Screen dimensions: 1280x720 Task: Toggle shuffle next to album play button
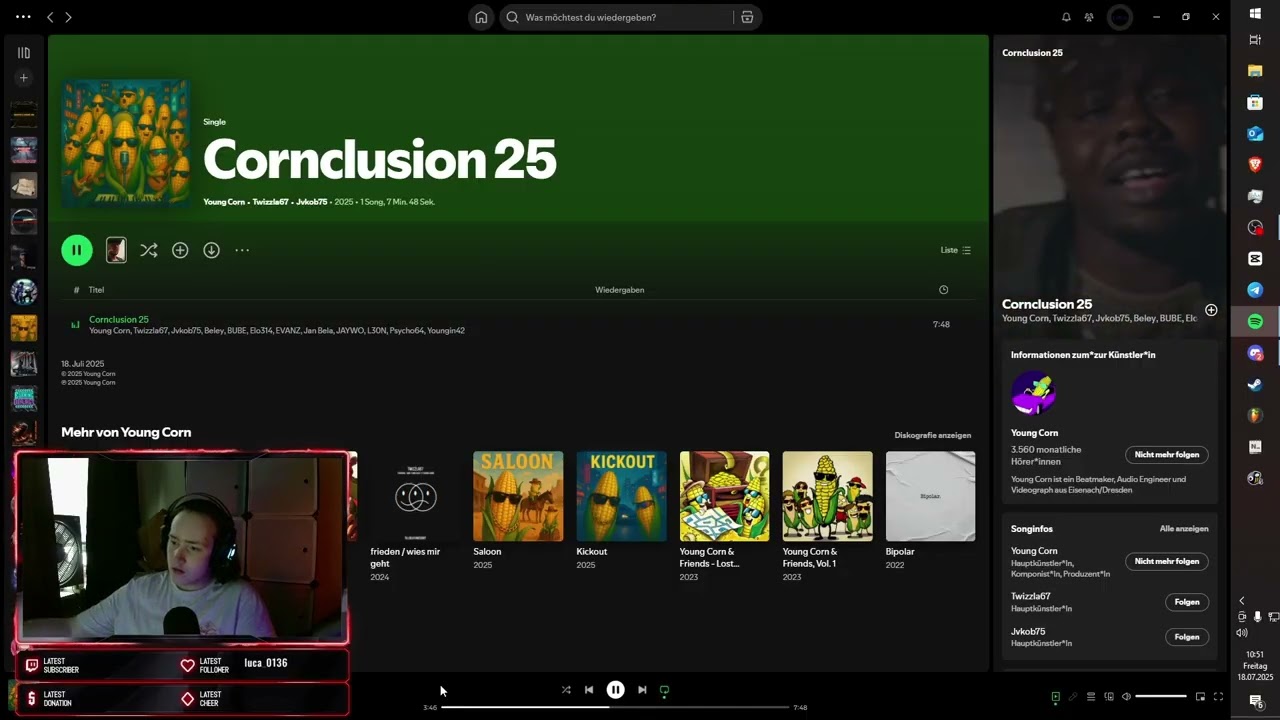tap(148, 250)
